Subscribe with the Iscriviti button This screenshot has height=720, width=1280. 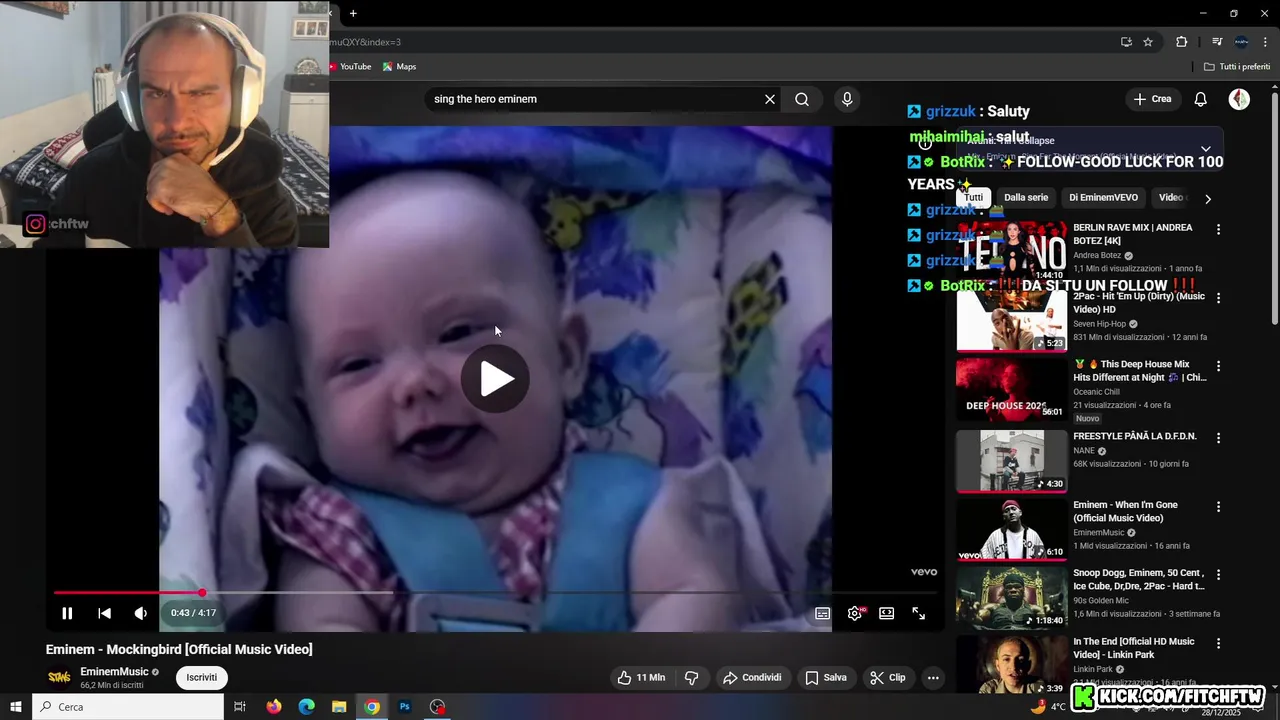coord(202,677)
